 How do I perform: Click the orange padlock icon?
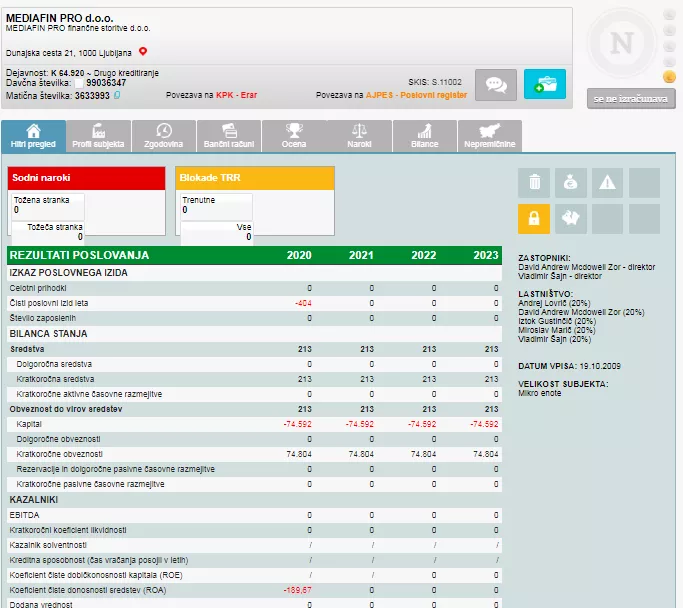pyautogui.click(x=535, y=218)
